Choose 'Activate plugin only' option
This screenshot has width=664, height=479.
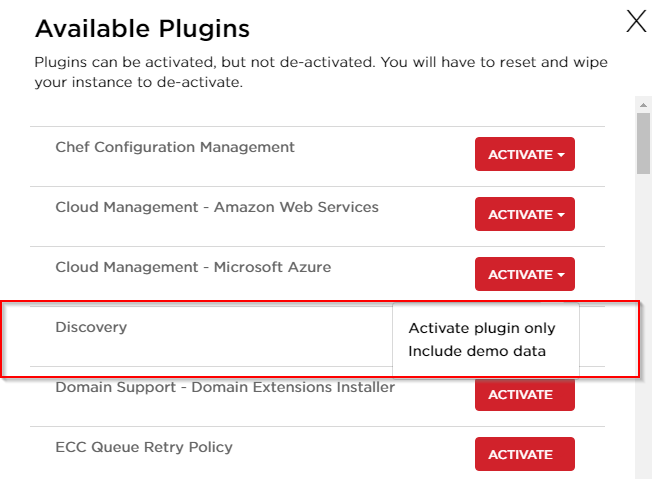(481, 328)
